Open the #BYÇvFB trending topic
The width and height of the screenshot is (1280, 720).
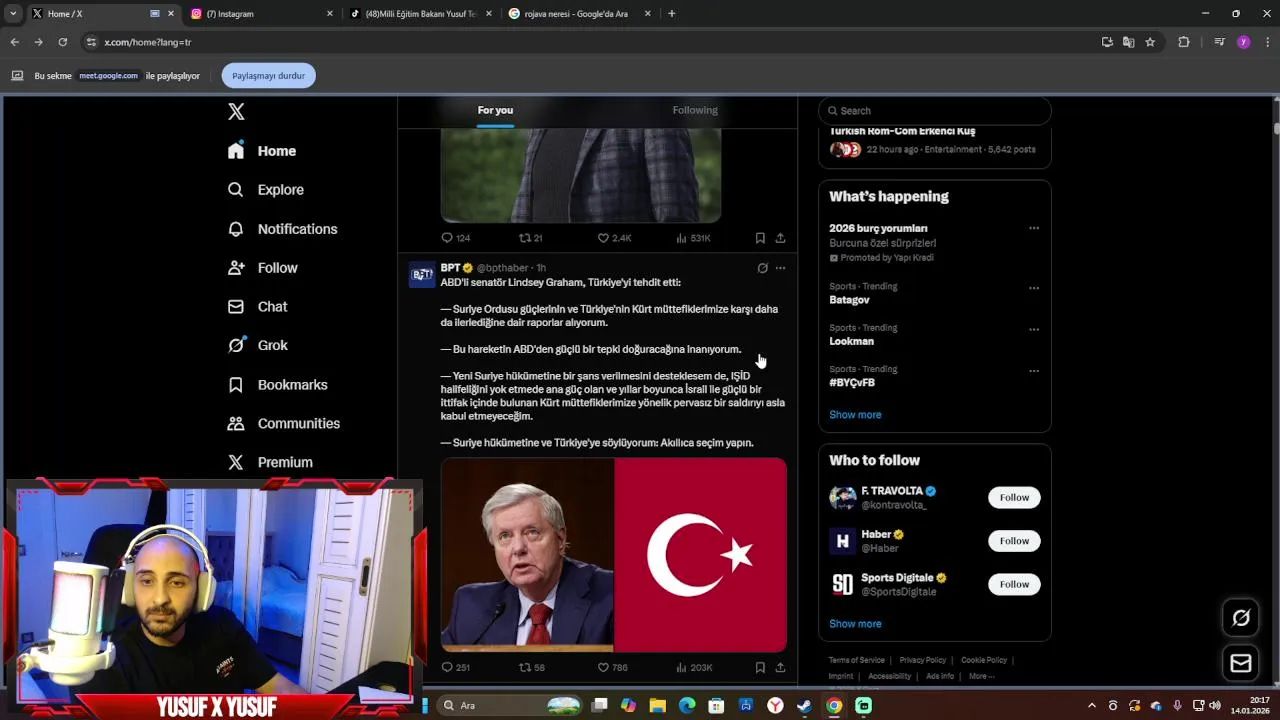[x=852, y=382]
